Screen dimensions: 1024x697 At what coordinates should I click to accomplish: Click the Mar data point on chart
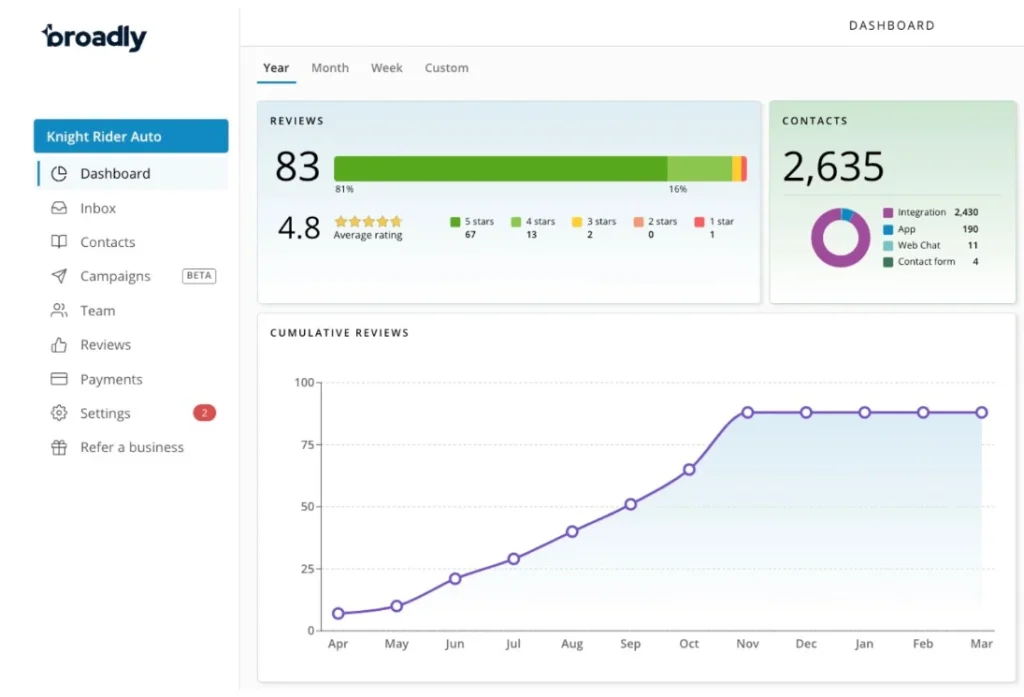coord(982,413)
